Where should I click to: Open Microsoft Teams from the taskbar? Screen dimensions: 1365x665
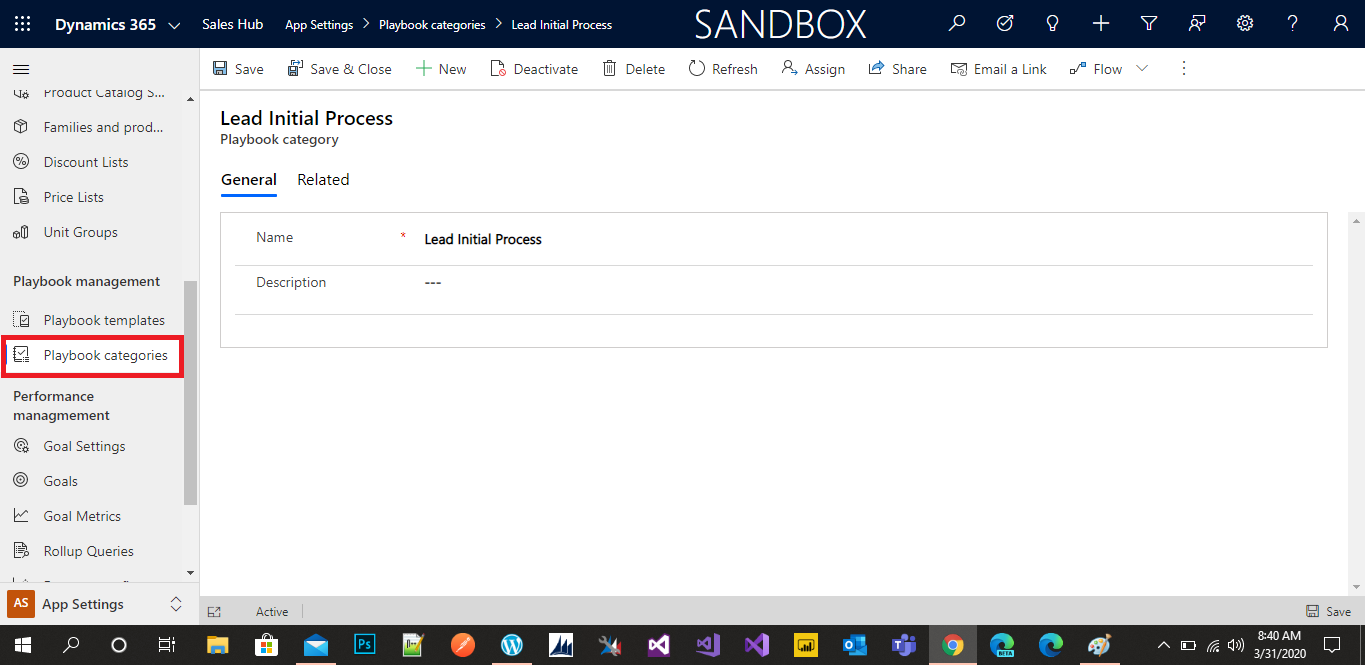[x=903, y=645]
